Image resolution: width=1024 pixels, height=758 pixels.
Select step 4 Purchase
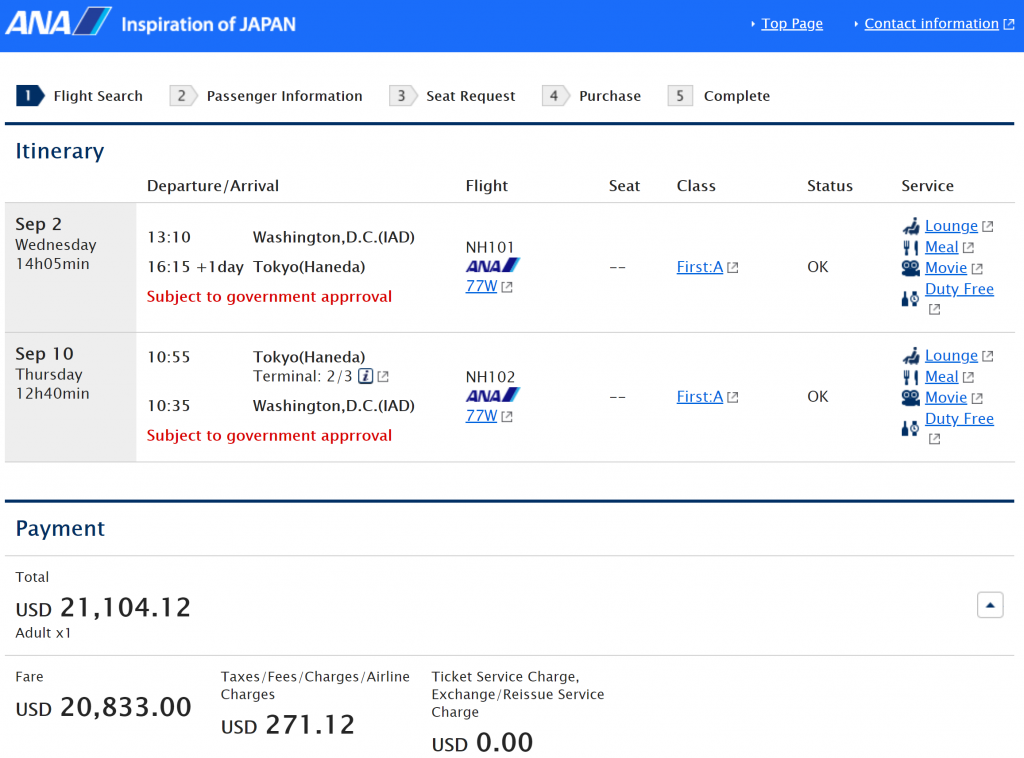tap(592, 96)
